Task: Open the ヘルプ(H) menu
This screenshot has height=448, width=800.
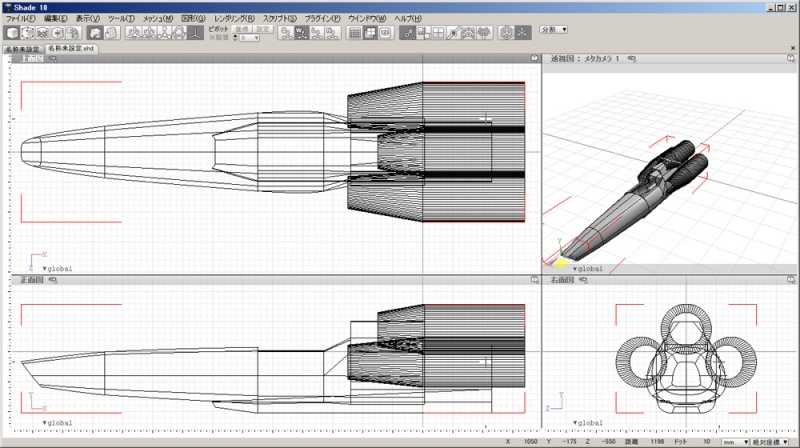Action: 408,18
